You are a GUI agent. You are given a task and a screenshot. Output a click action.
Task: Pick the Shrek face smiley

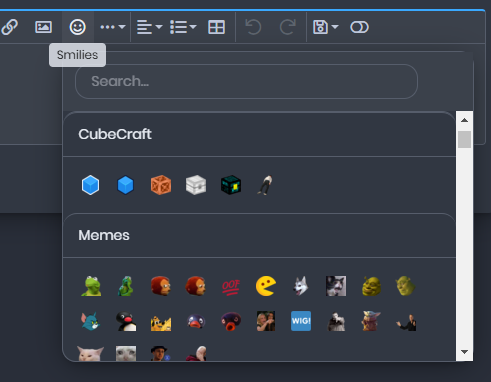(x=371, y=286)
